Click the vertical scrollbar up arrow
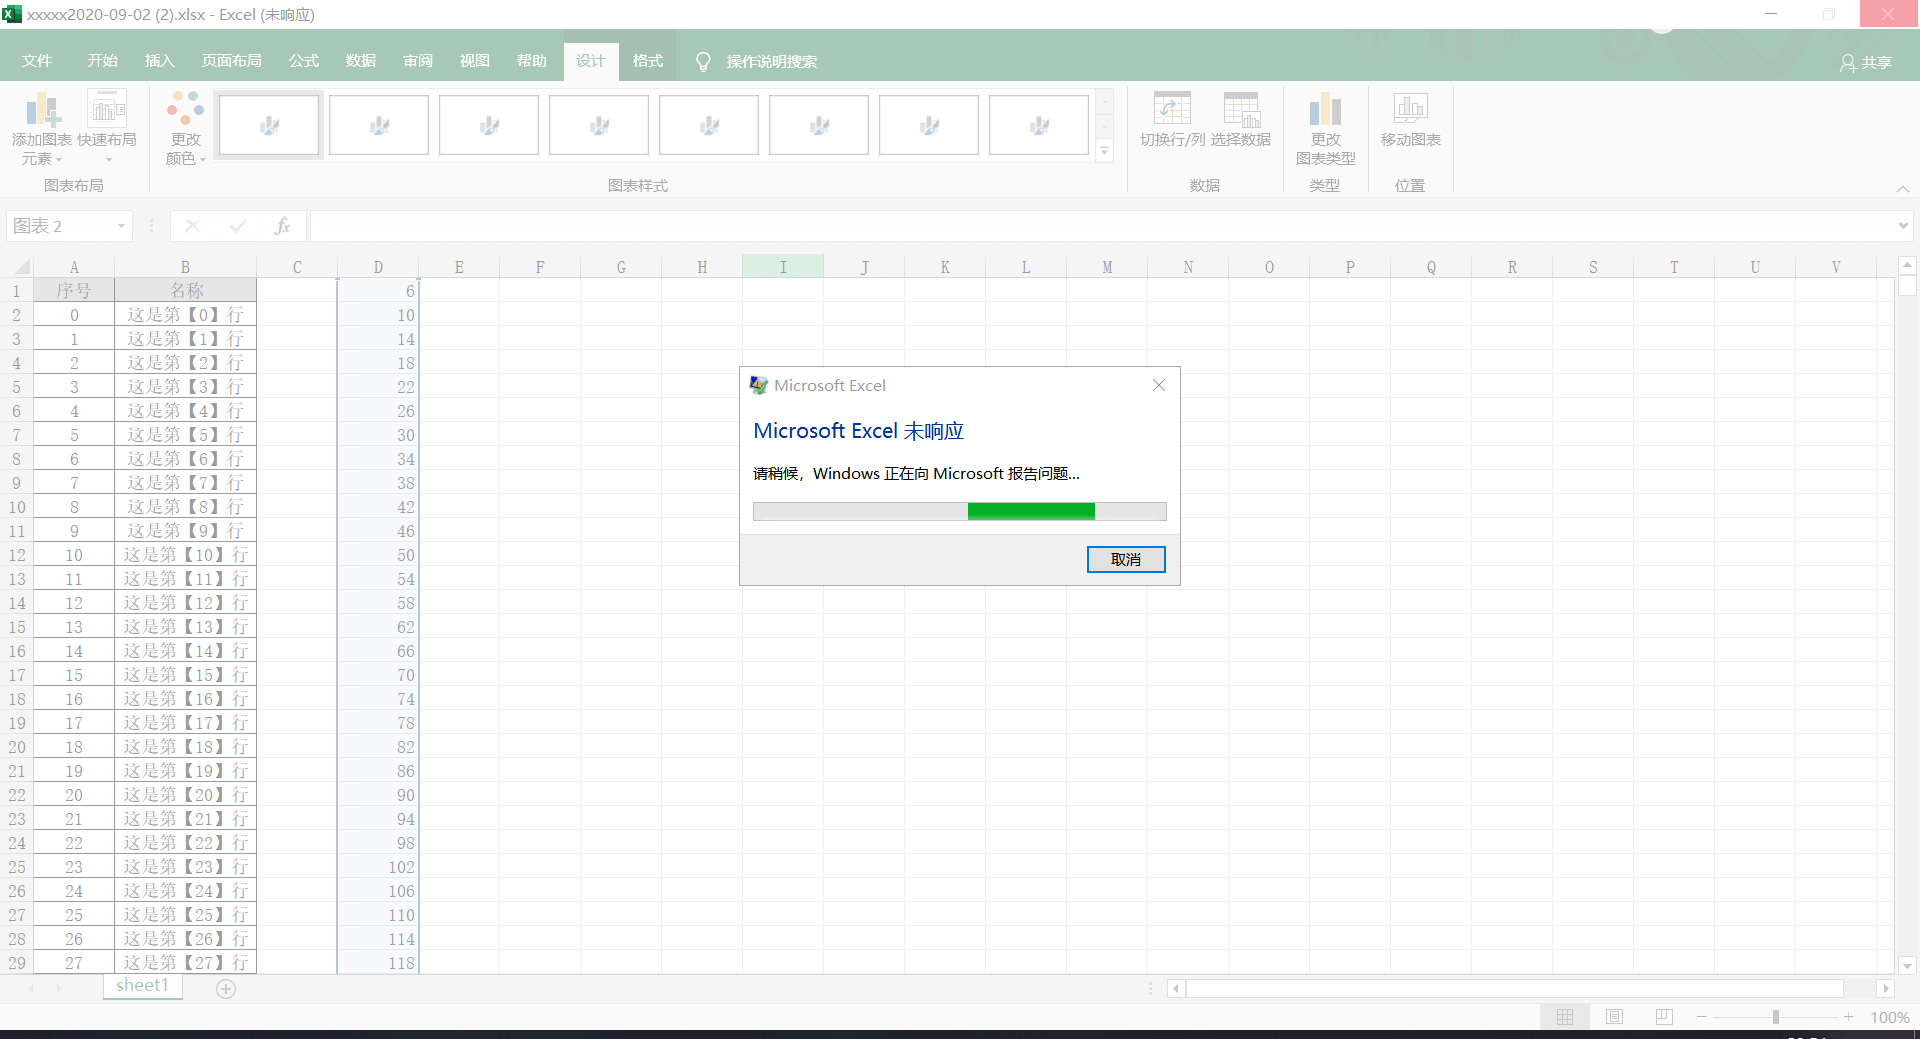1920x1039 pixels. tap(1907, 265)
